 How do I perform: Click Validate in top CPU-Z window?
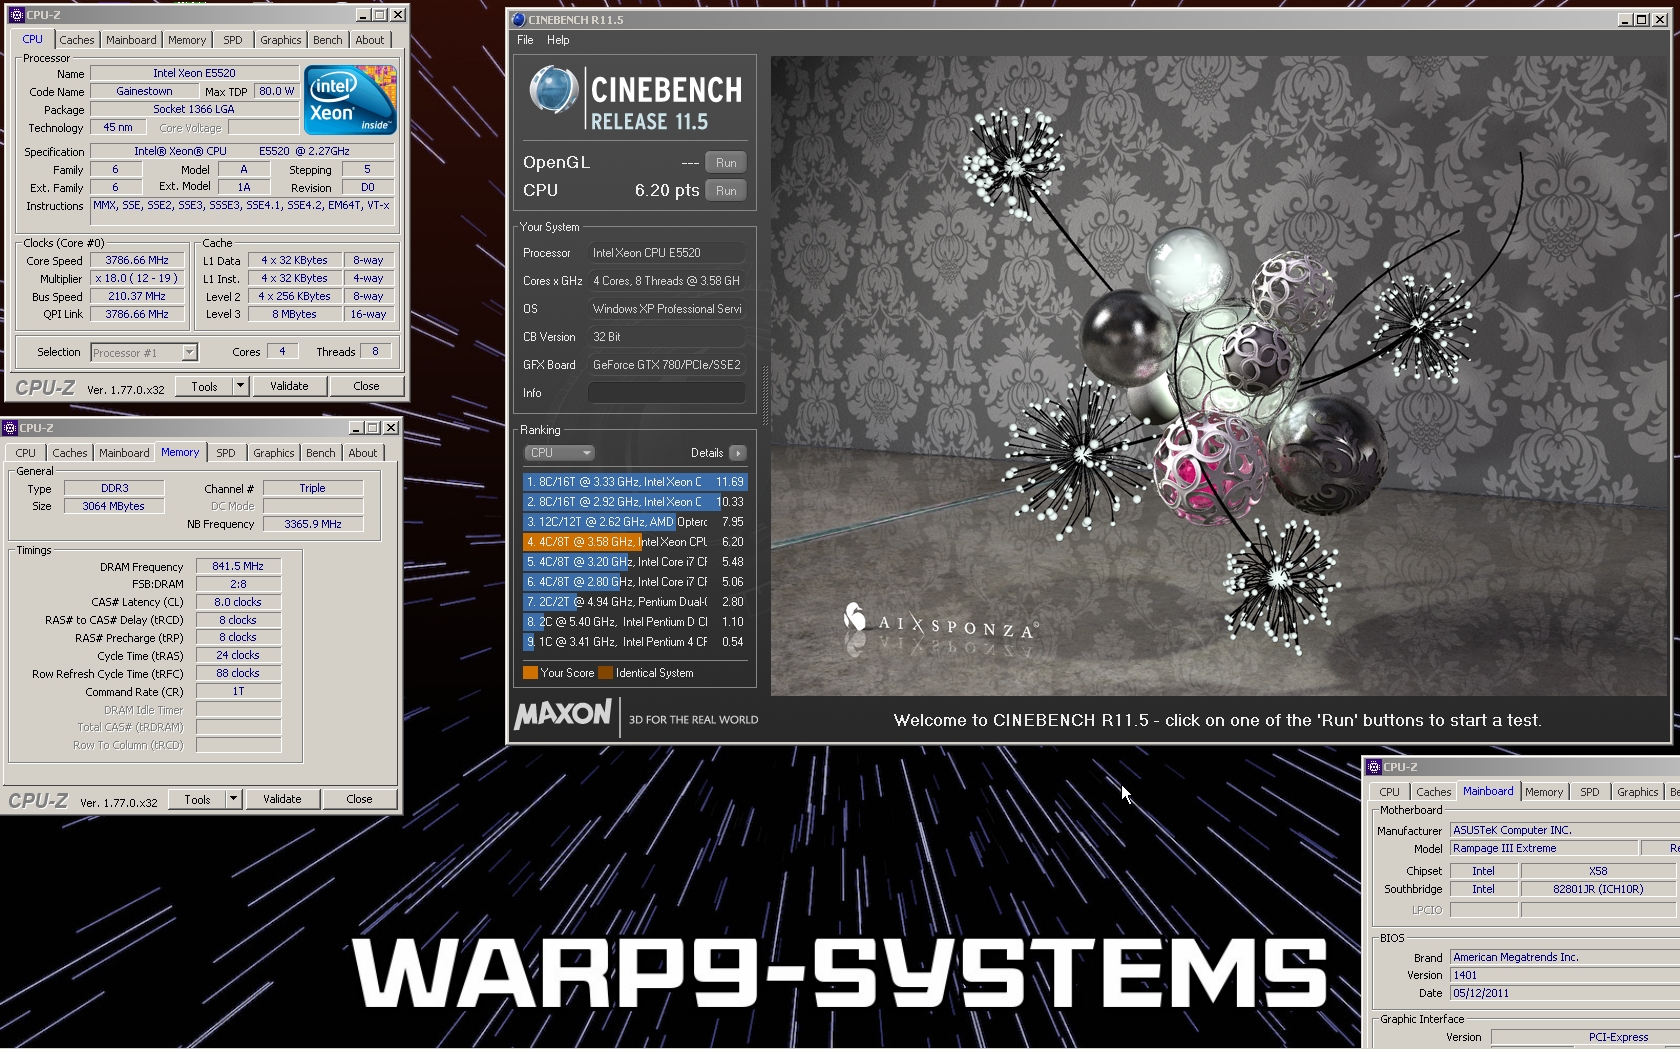[x=289, y=386]
